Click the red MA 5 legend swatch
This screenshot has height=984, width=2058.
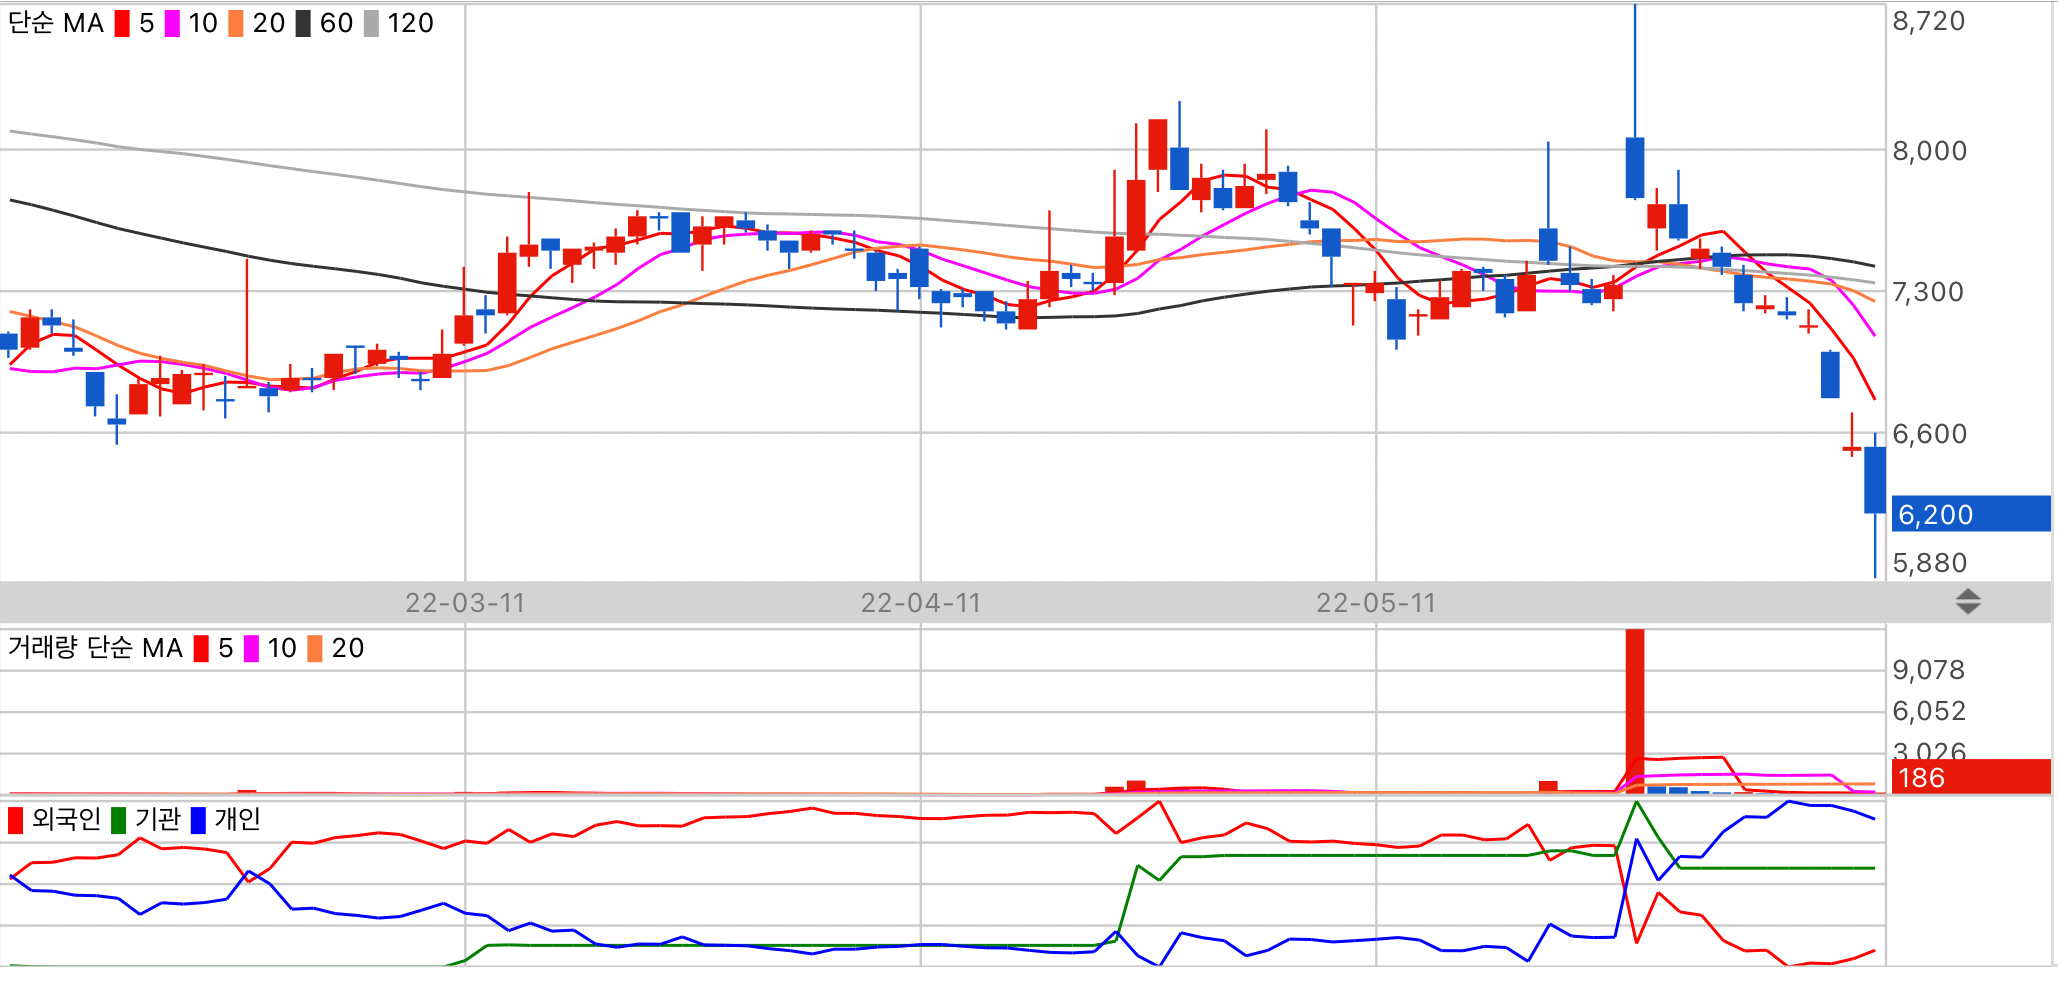[122, 23]
